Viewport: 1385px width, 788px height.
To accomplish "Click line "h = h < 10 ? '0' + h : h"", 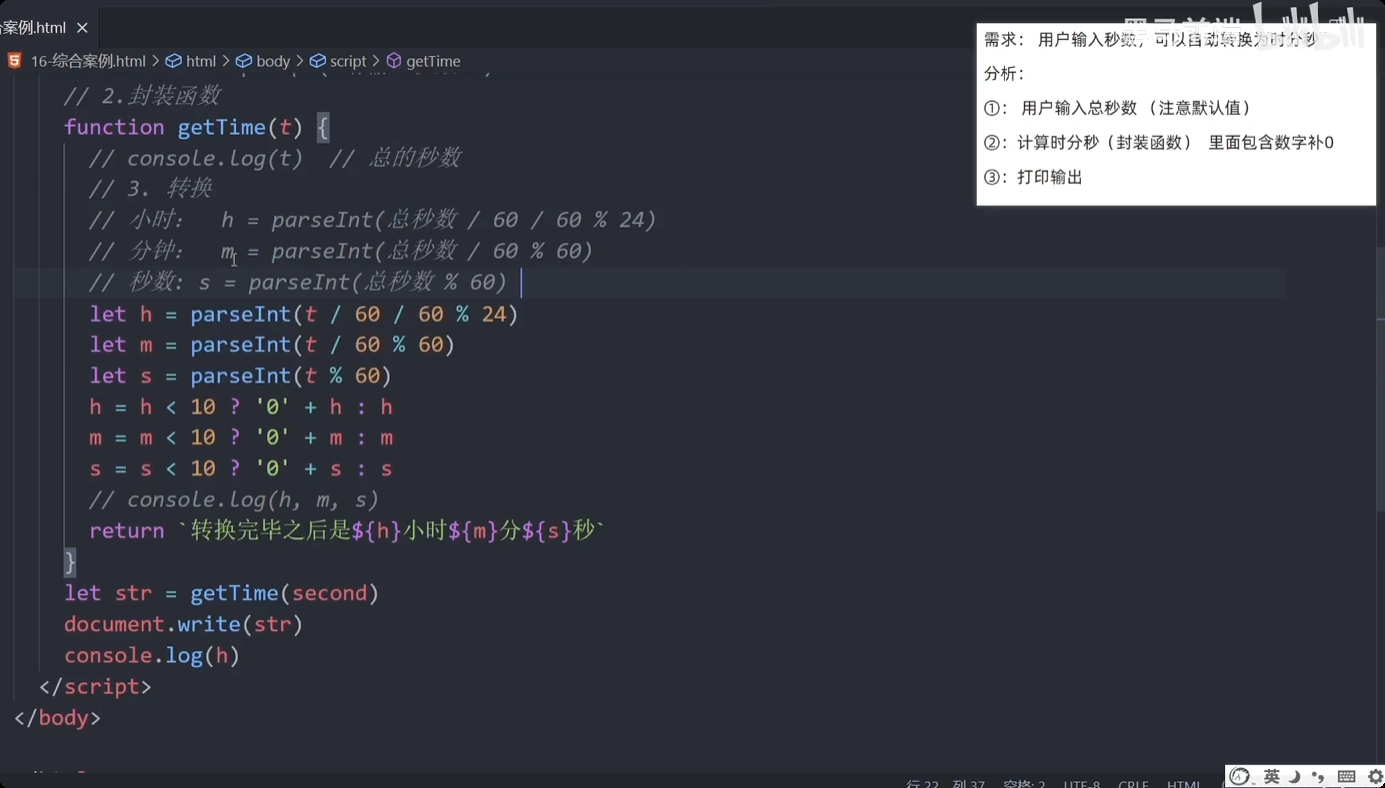I will (241, 407).
